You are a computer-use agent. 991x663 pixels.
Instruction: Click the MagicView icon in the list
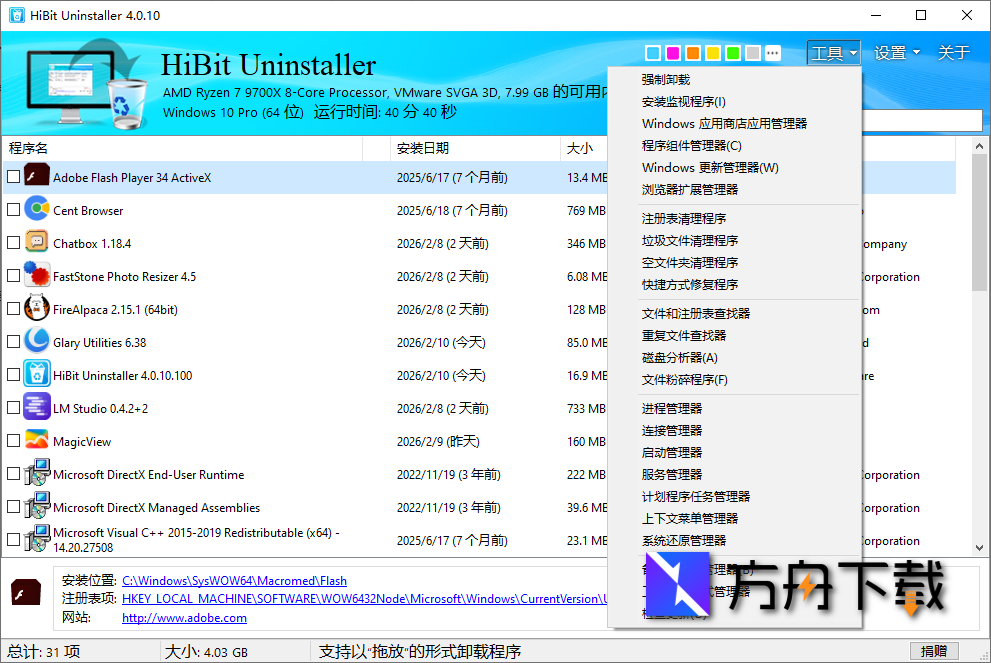point(35,439)
